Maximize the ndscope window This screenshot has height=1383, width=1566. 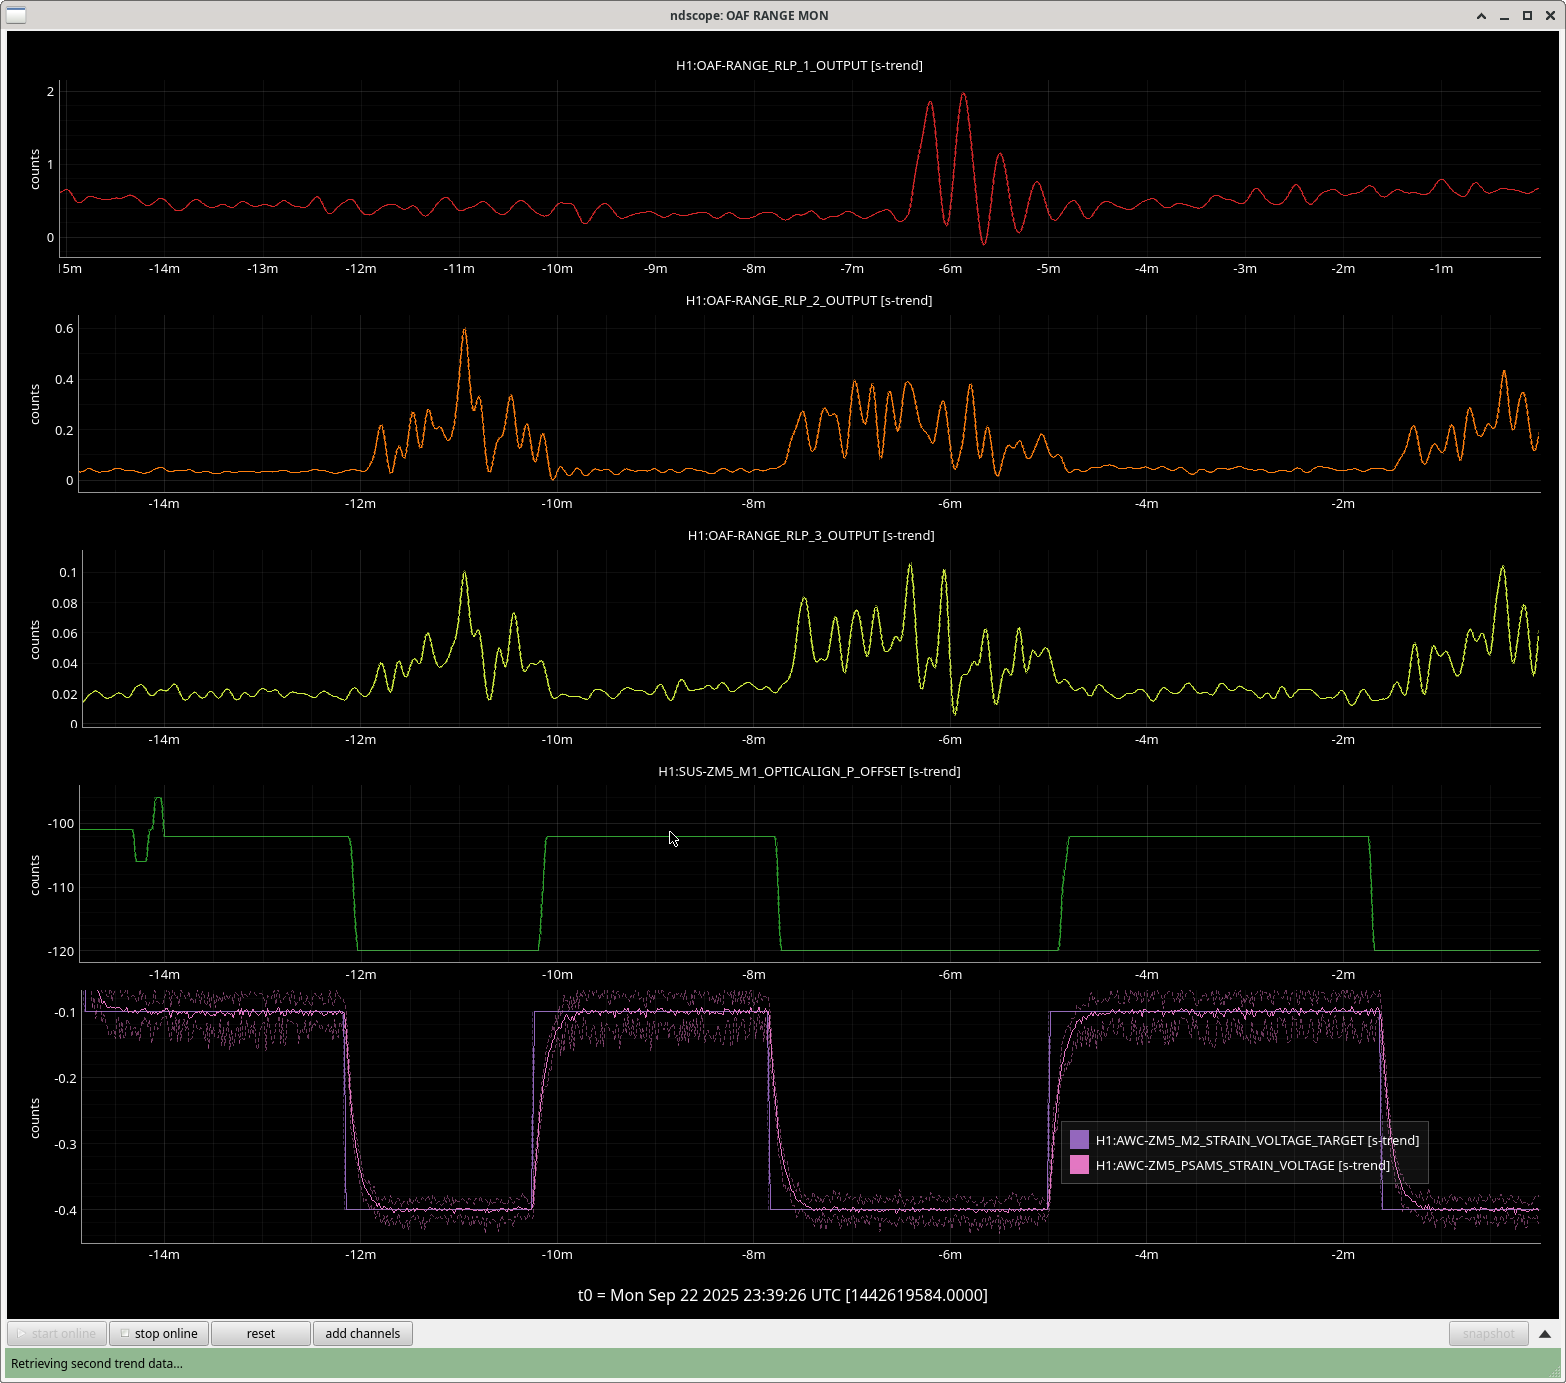pyautogui.click(x=1527, y=15)
